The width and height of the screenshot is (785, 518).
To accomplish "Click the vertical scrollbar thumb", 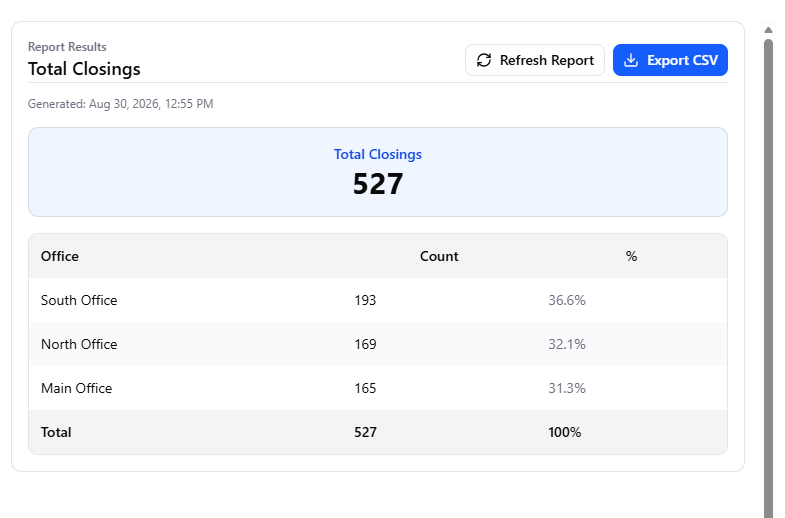I will point(768,278).
